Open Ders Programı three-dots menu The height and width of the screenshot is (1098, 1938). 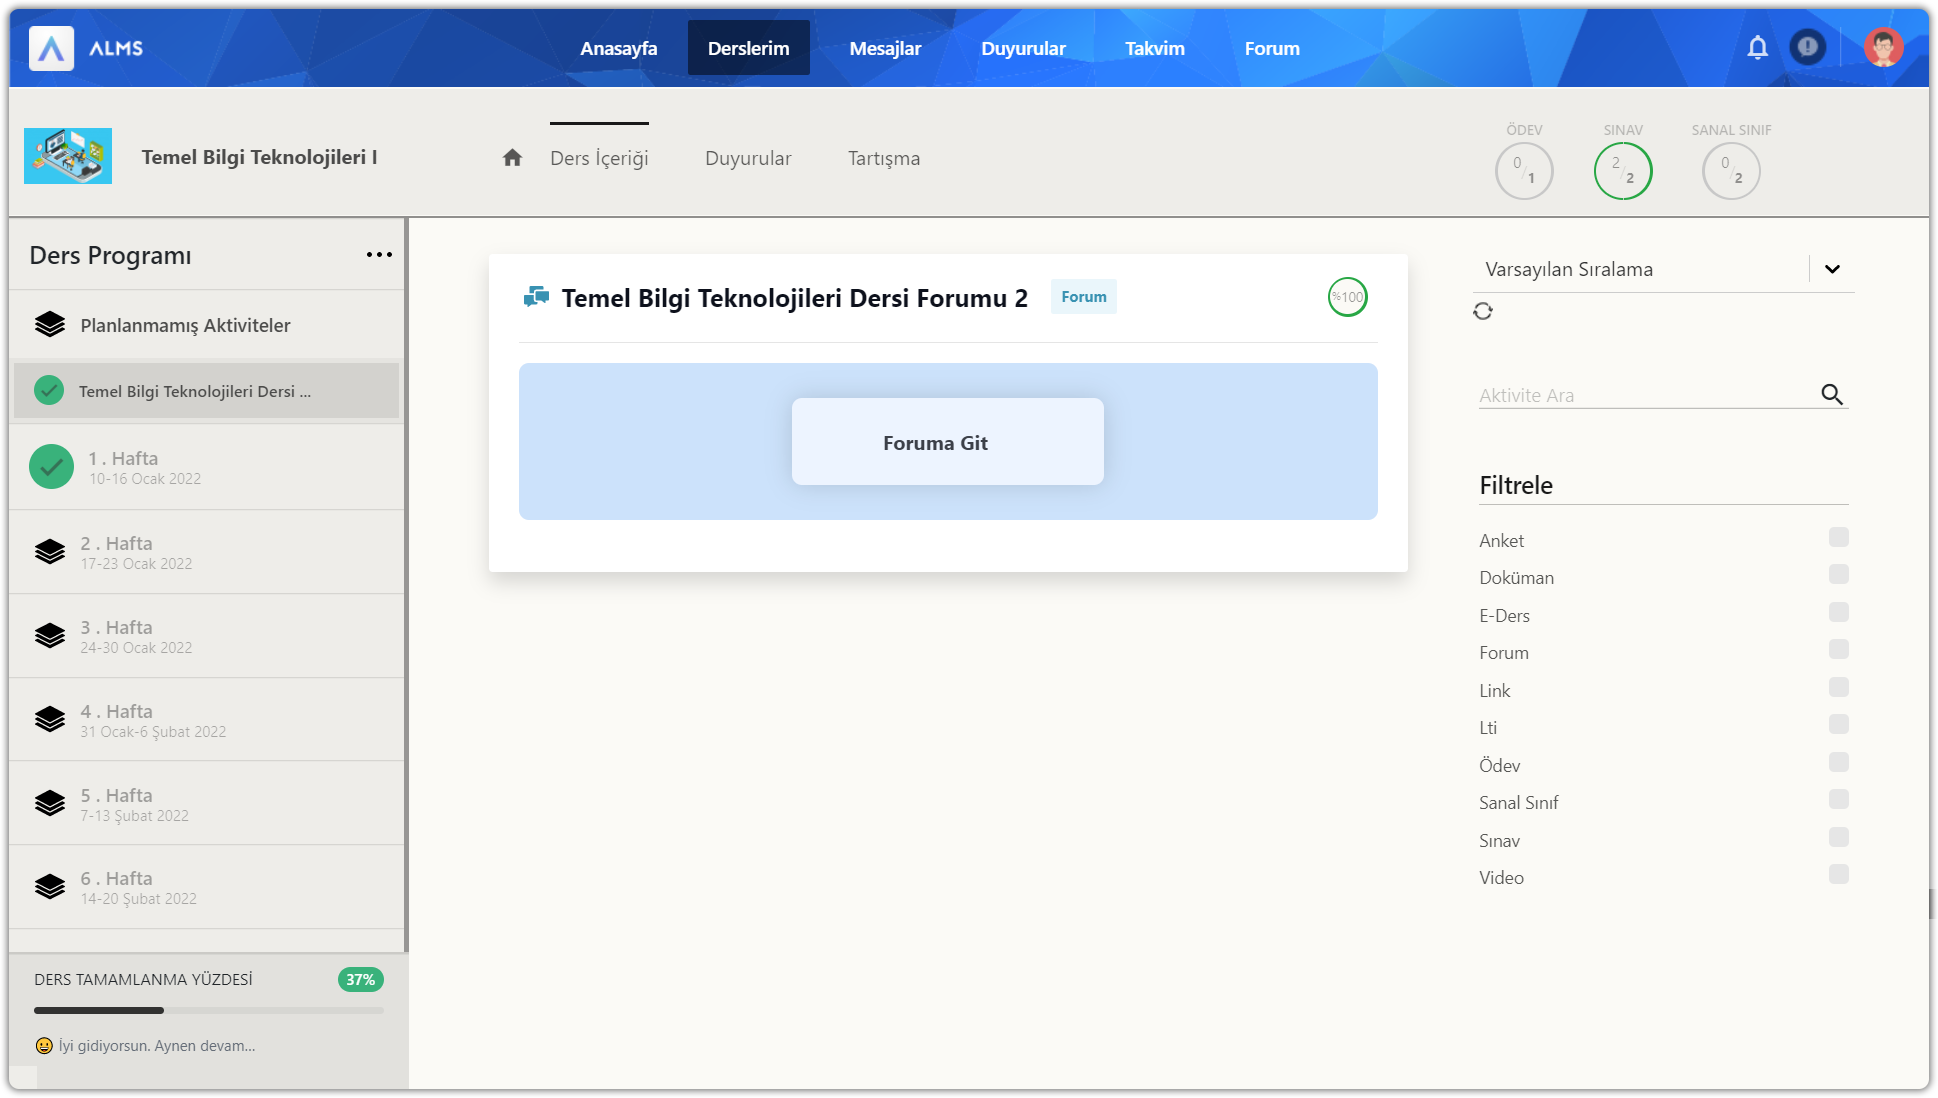(379, 255)
